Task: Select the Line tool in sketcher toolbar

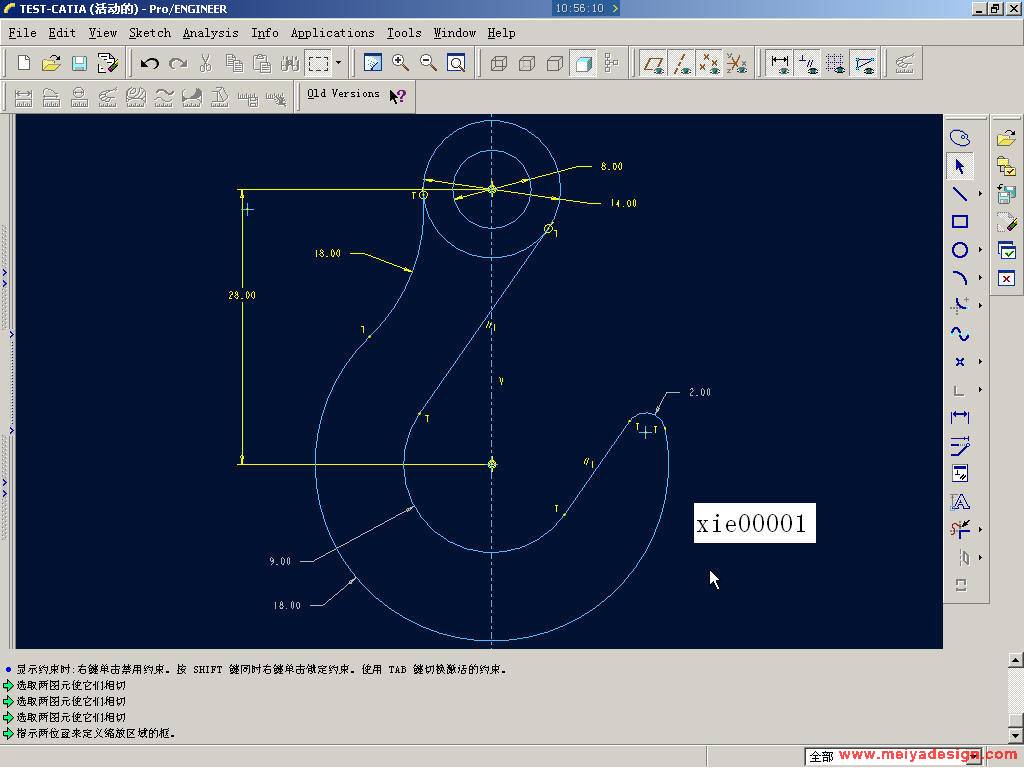Action: click(x=959, y=194)
